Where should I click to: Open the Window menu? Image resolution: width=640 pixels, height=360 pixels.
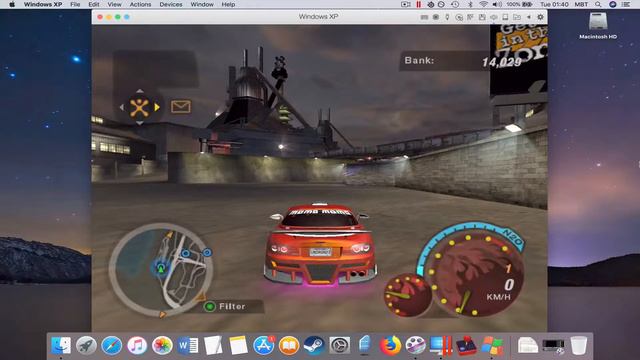coord(202,4)
